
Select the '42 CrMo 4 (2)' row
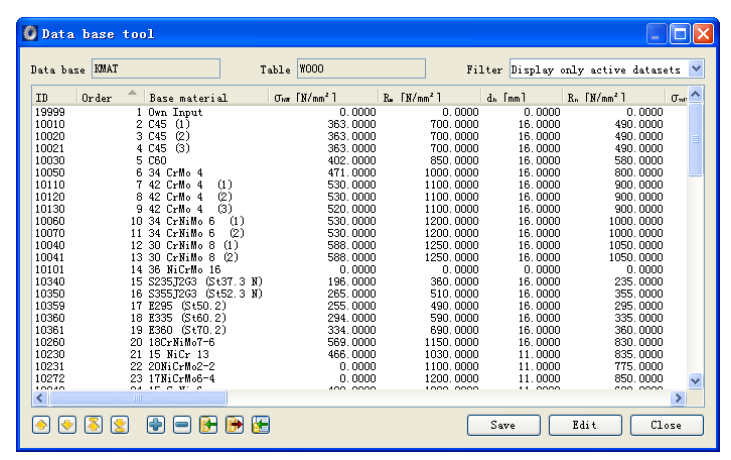(x=360, y=197)
